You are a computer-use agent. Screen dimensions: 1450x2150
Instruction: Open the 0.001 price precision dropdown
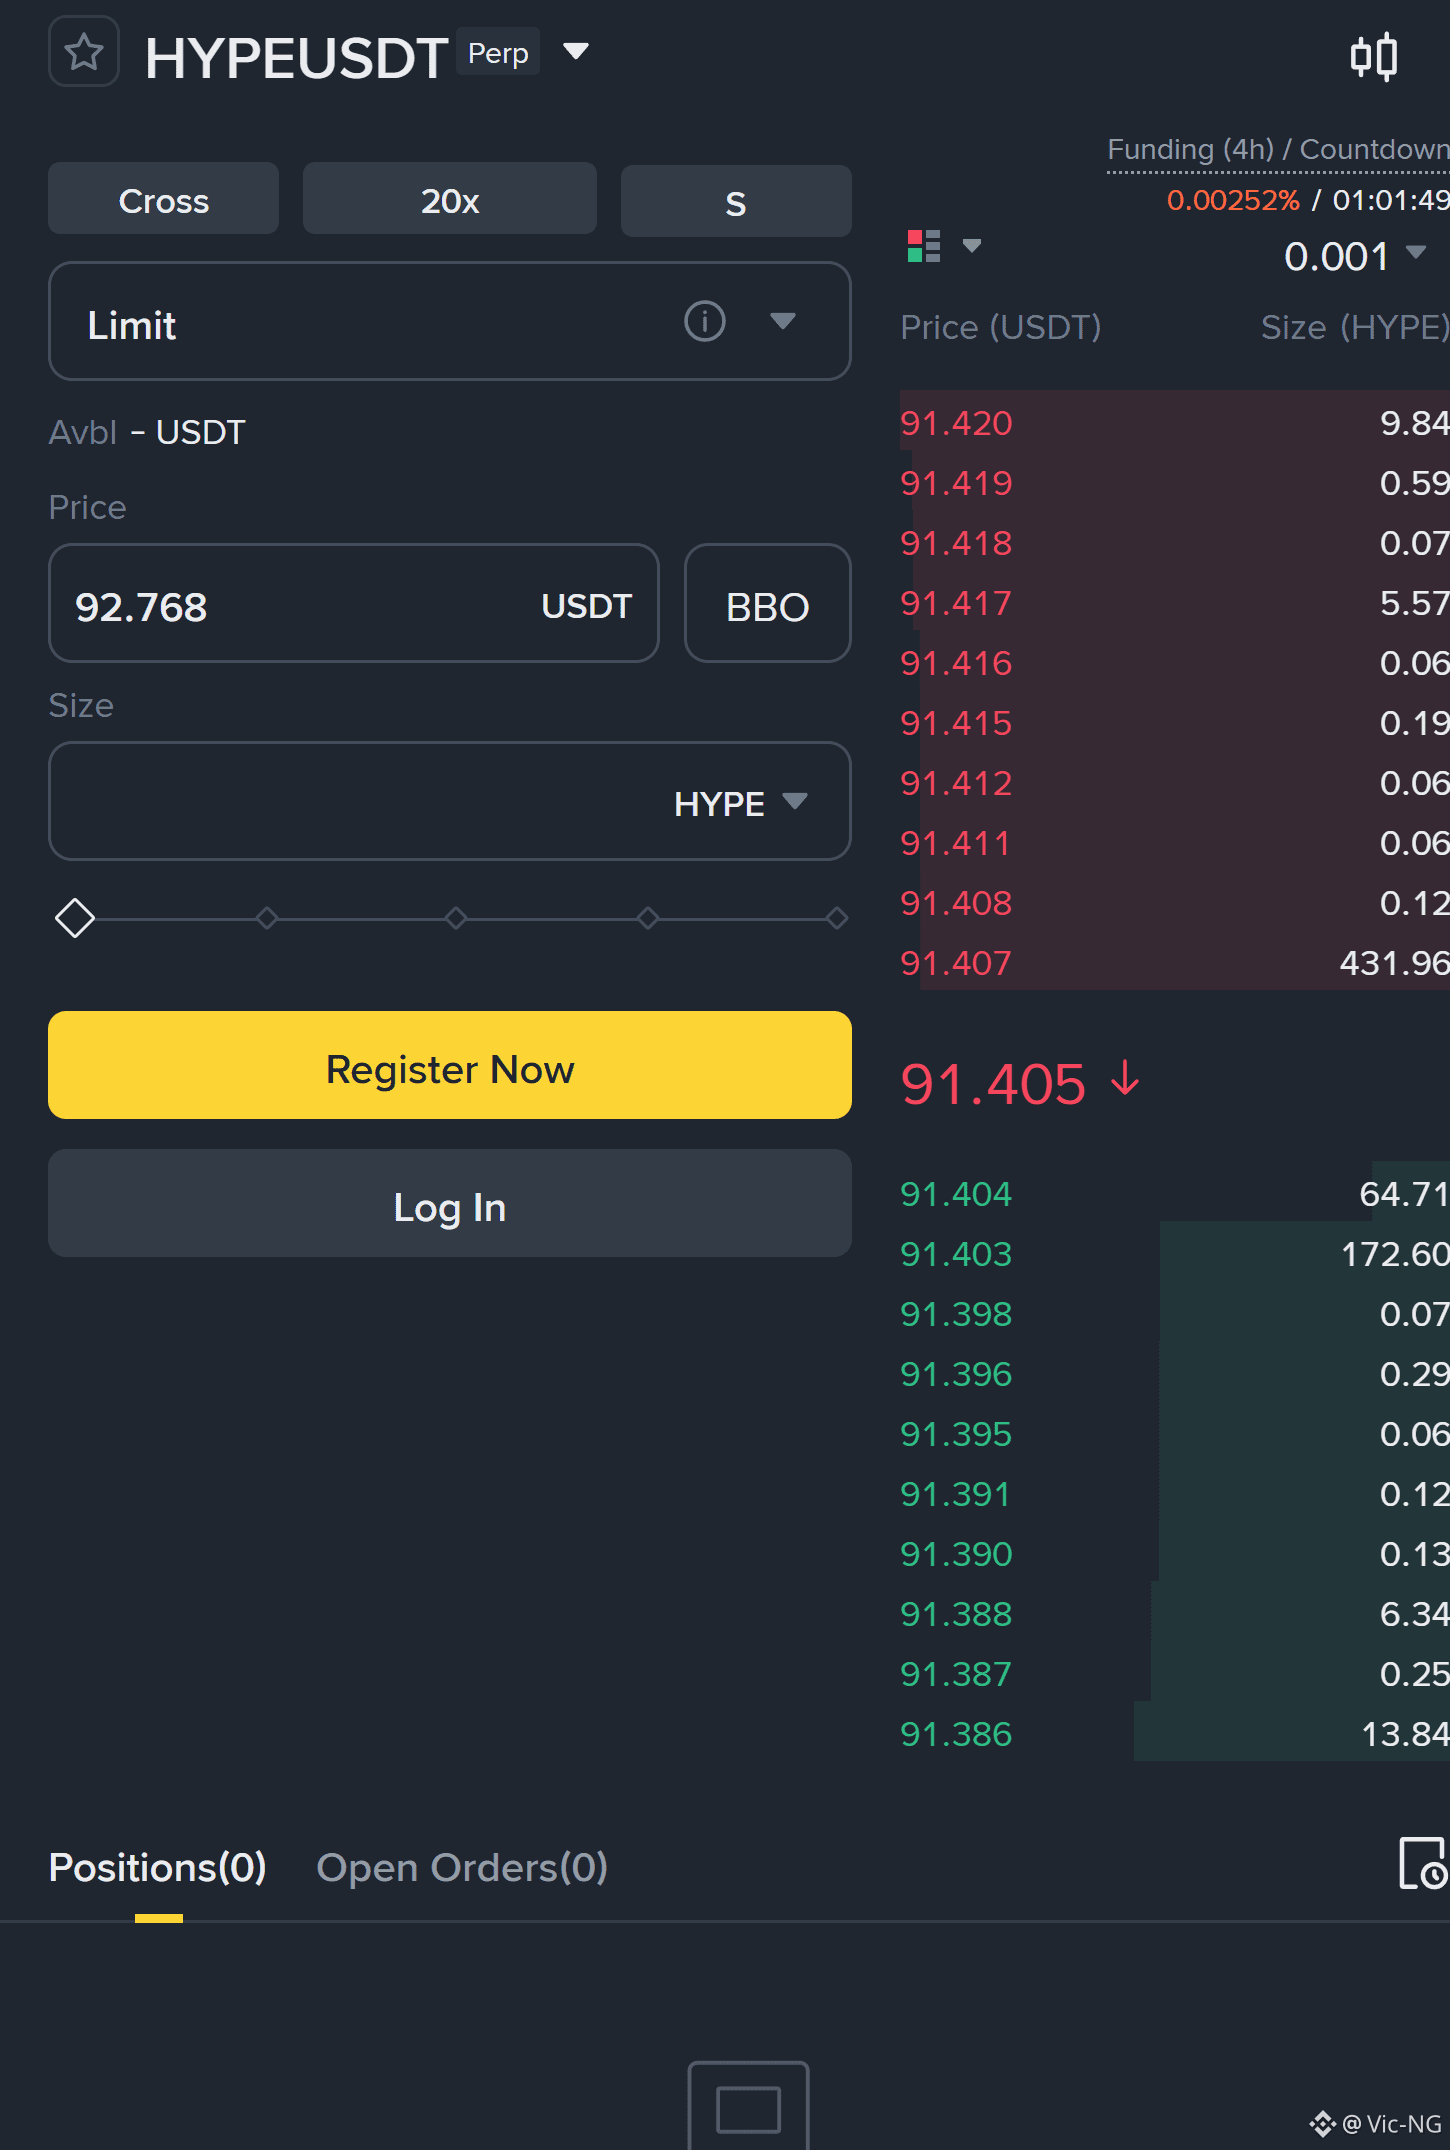1355,256
